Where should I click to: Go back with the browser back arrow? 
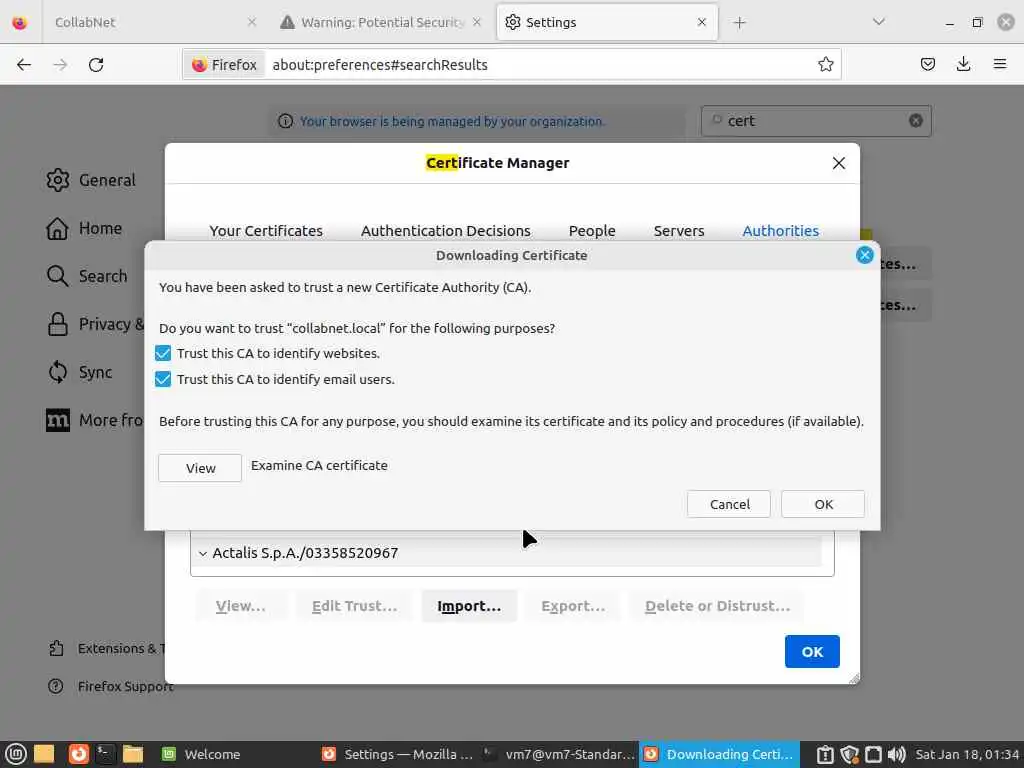click(24, 65)
